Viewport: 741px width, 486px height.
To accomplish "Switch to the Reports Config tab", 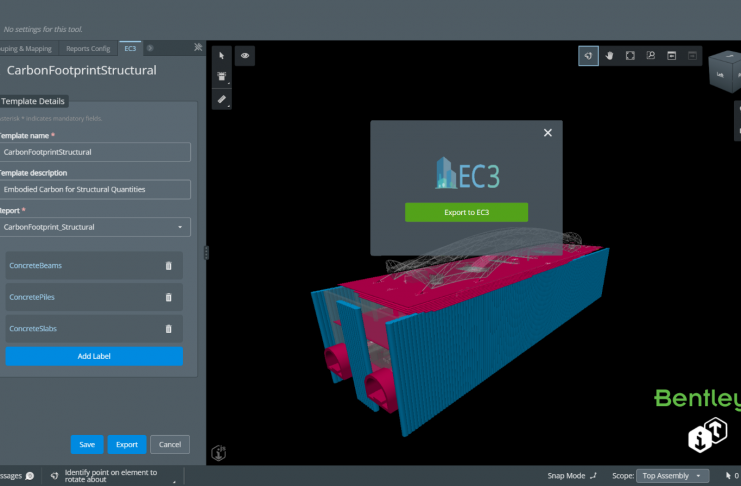I will tap(88, 48).
